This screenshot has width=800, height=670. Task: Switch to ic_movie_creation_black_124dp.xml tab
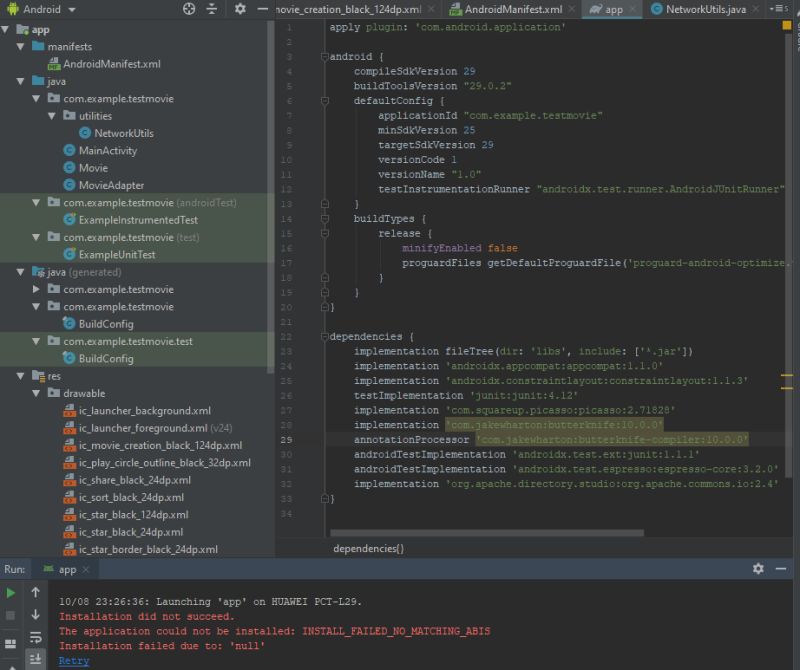pos(348,9)
